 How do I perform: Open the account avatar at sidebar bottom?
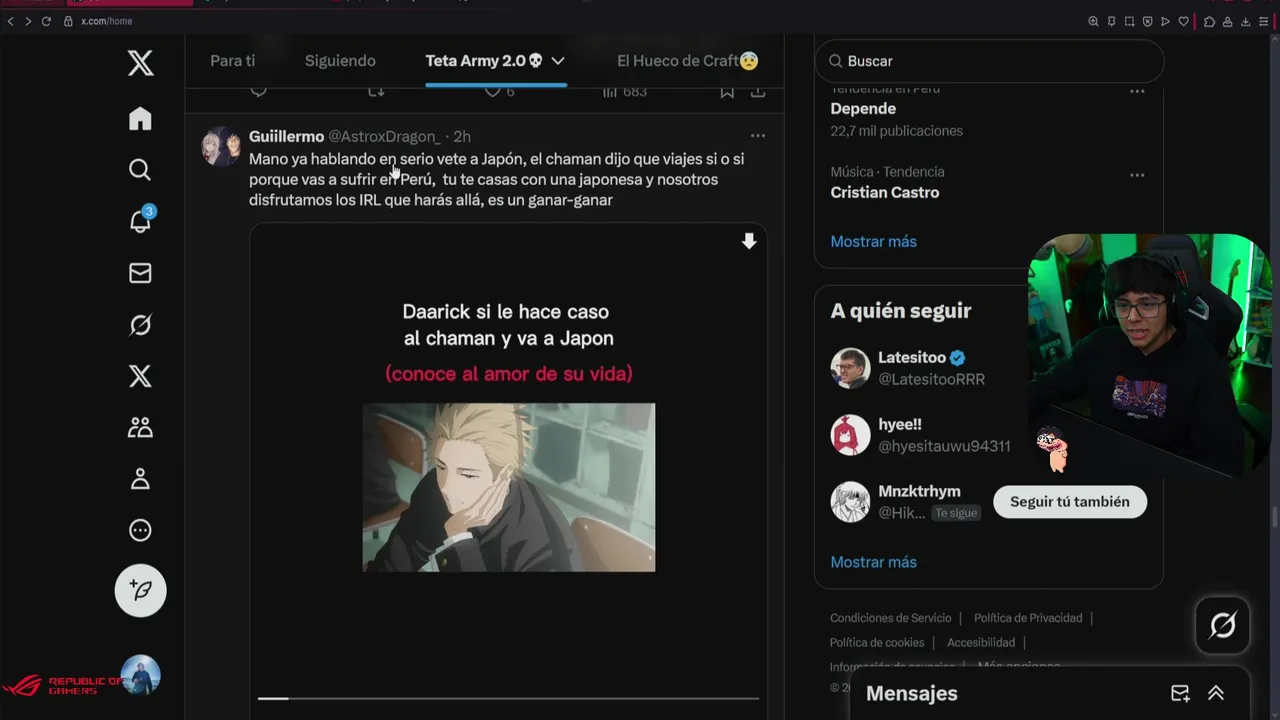click(140, 675)
